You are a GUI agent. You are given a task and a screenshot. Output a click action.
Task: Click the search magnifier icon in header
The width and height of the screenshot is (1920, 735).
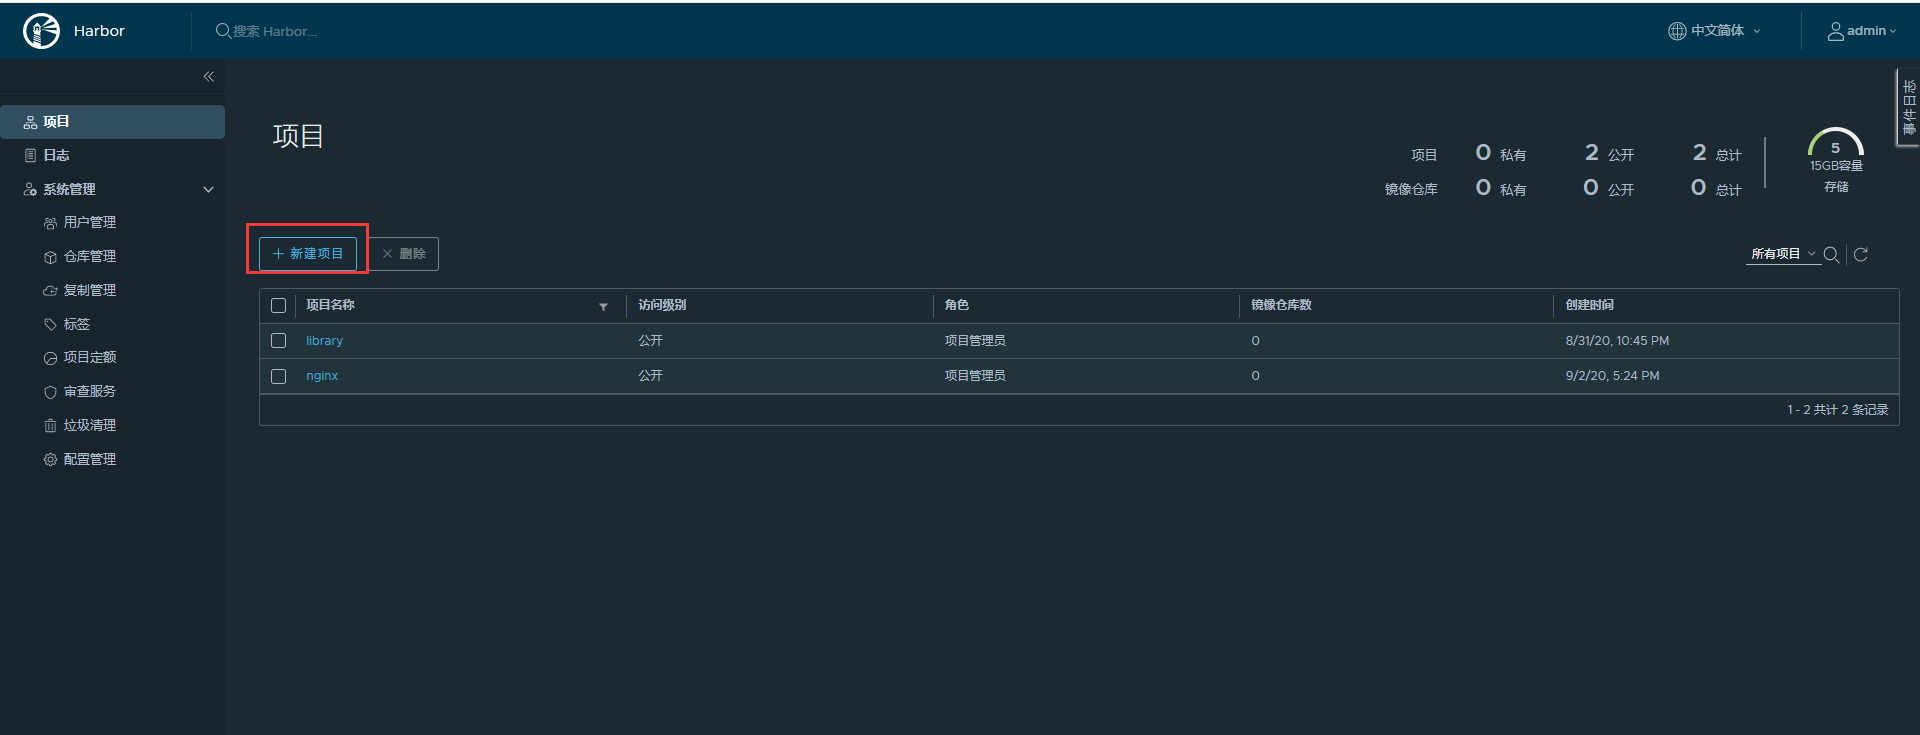point(223,31)
